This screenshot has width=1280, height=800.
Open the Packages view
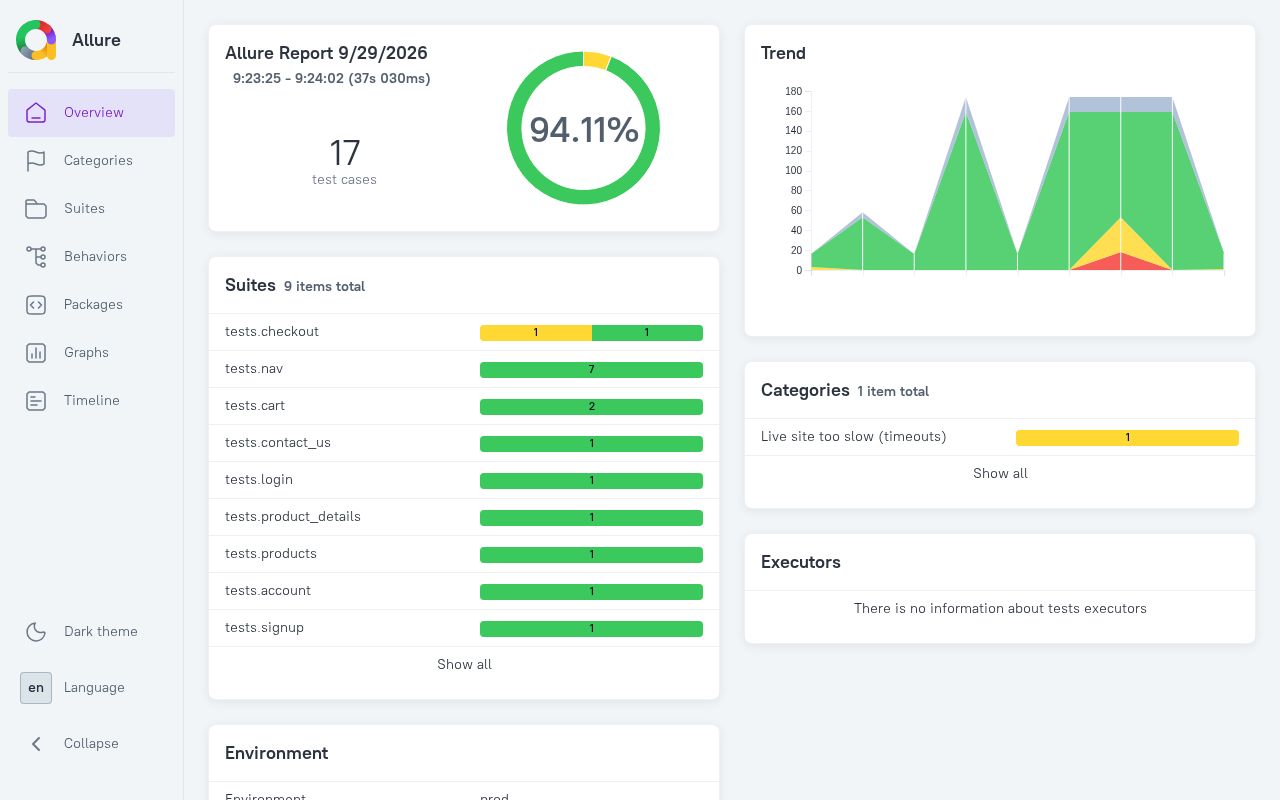click(91, 305)
